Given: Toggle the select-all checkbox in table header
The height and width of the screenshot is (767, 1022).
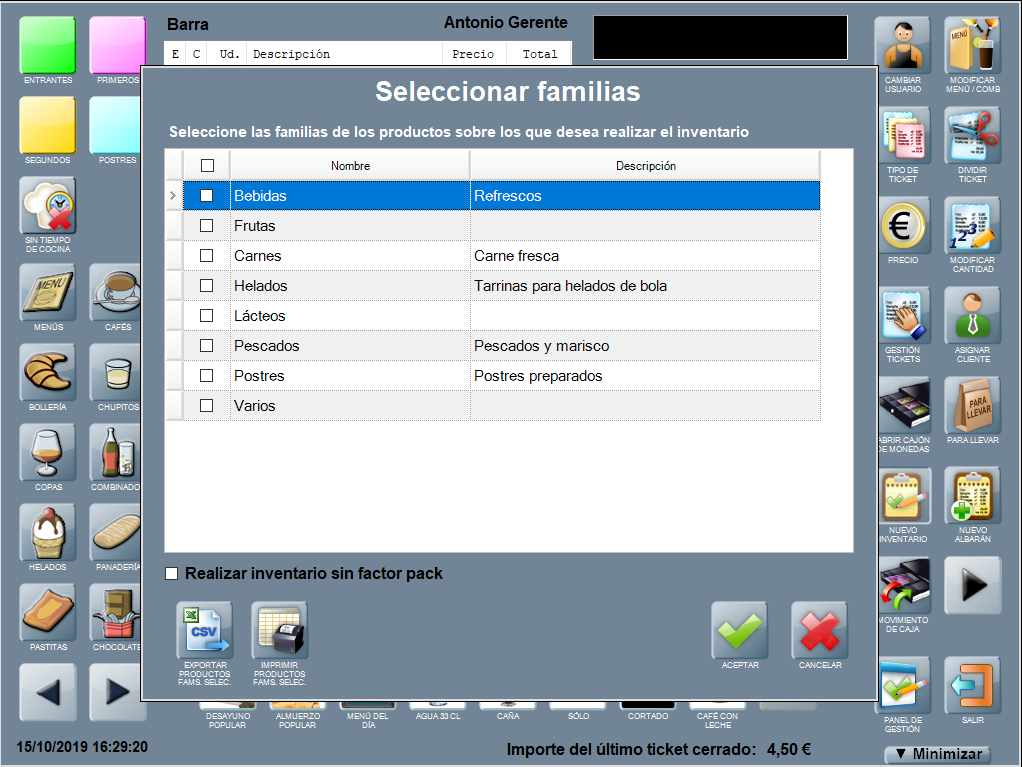Looking at the screenshot, I should tap(207, 166).
